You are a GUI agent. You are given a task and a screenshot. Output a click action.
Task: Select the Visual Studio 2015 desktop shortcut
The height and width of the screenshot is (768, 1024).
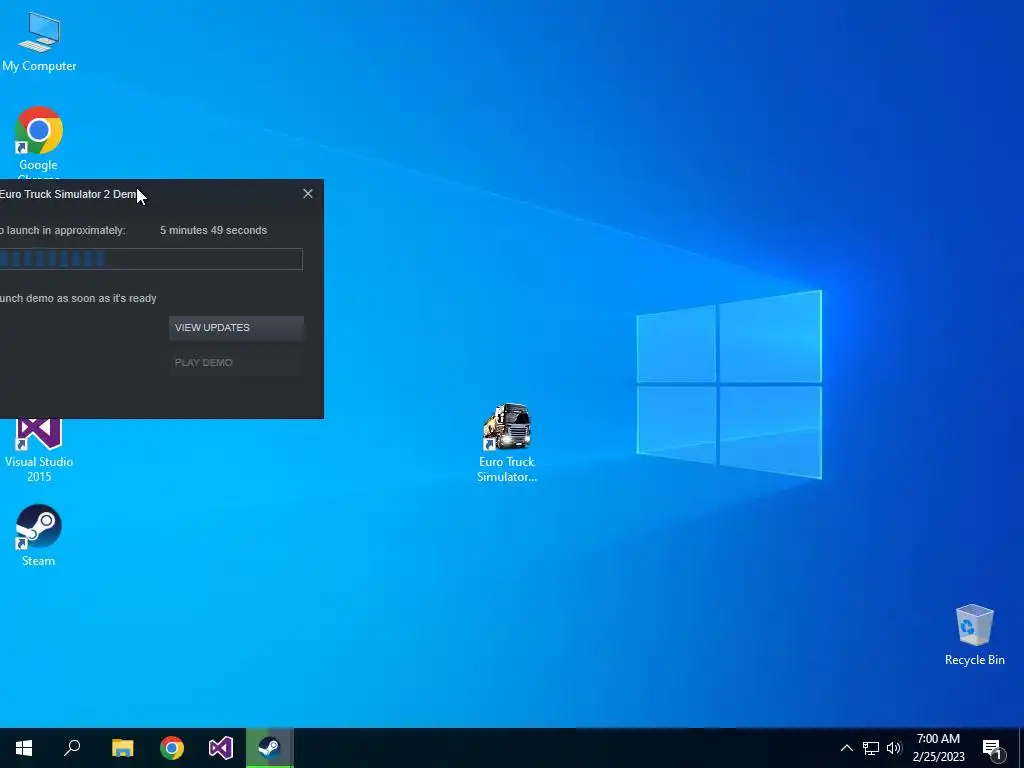point(39,452)
